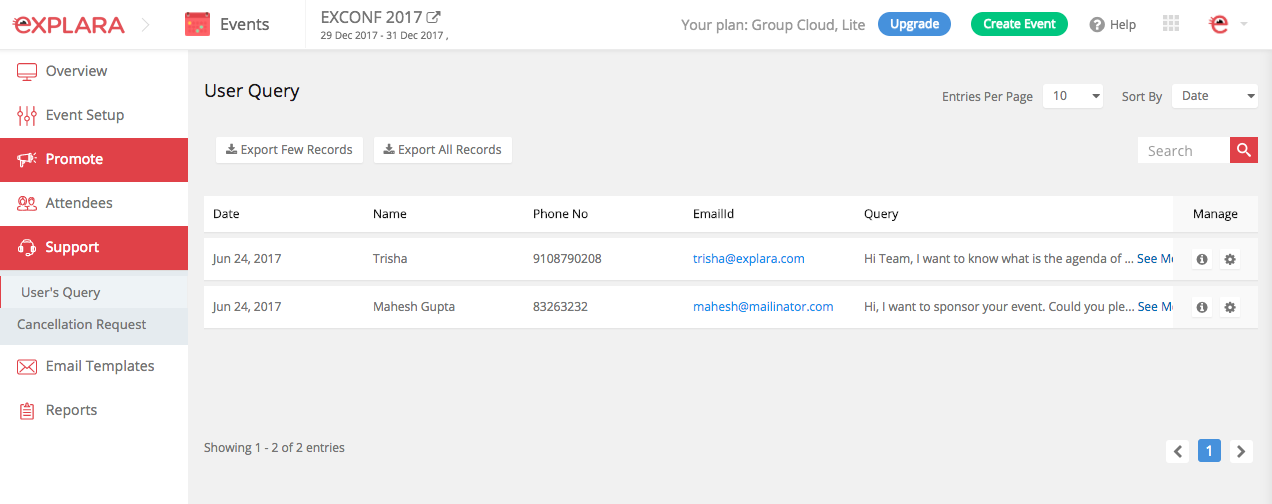The height and width of the screenshot is (504, 1272).
Task: Select Promote in the sidebar
Action: (94, 159)
